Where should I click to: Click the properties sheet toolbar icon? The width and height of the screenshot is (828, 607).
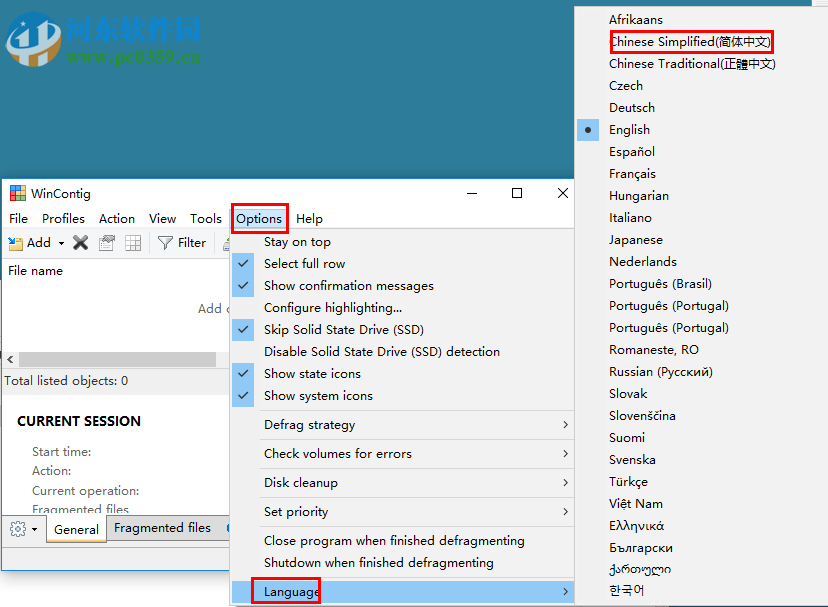[107, 243]
